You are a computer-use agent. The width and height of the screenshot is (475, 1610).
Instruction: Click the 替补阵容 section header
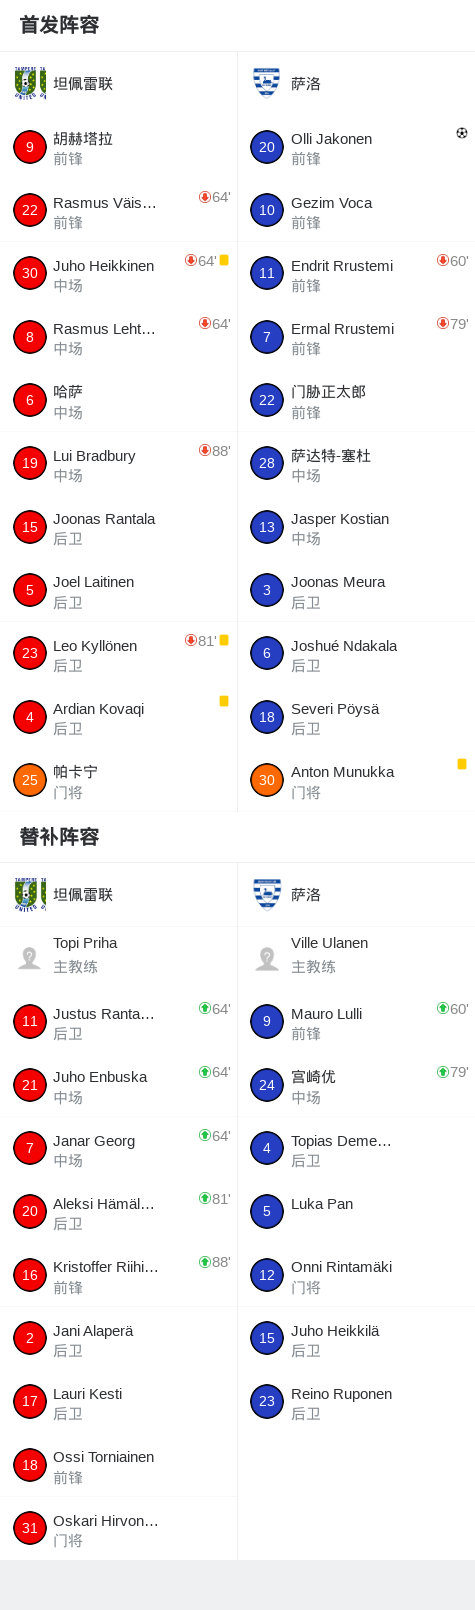point(60,837)
